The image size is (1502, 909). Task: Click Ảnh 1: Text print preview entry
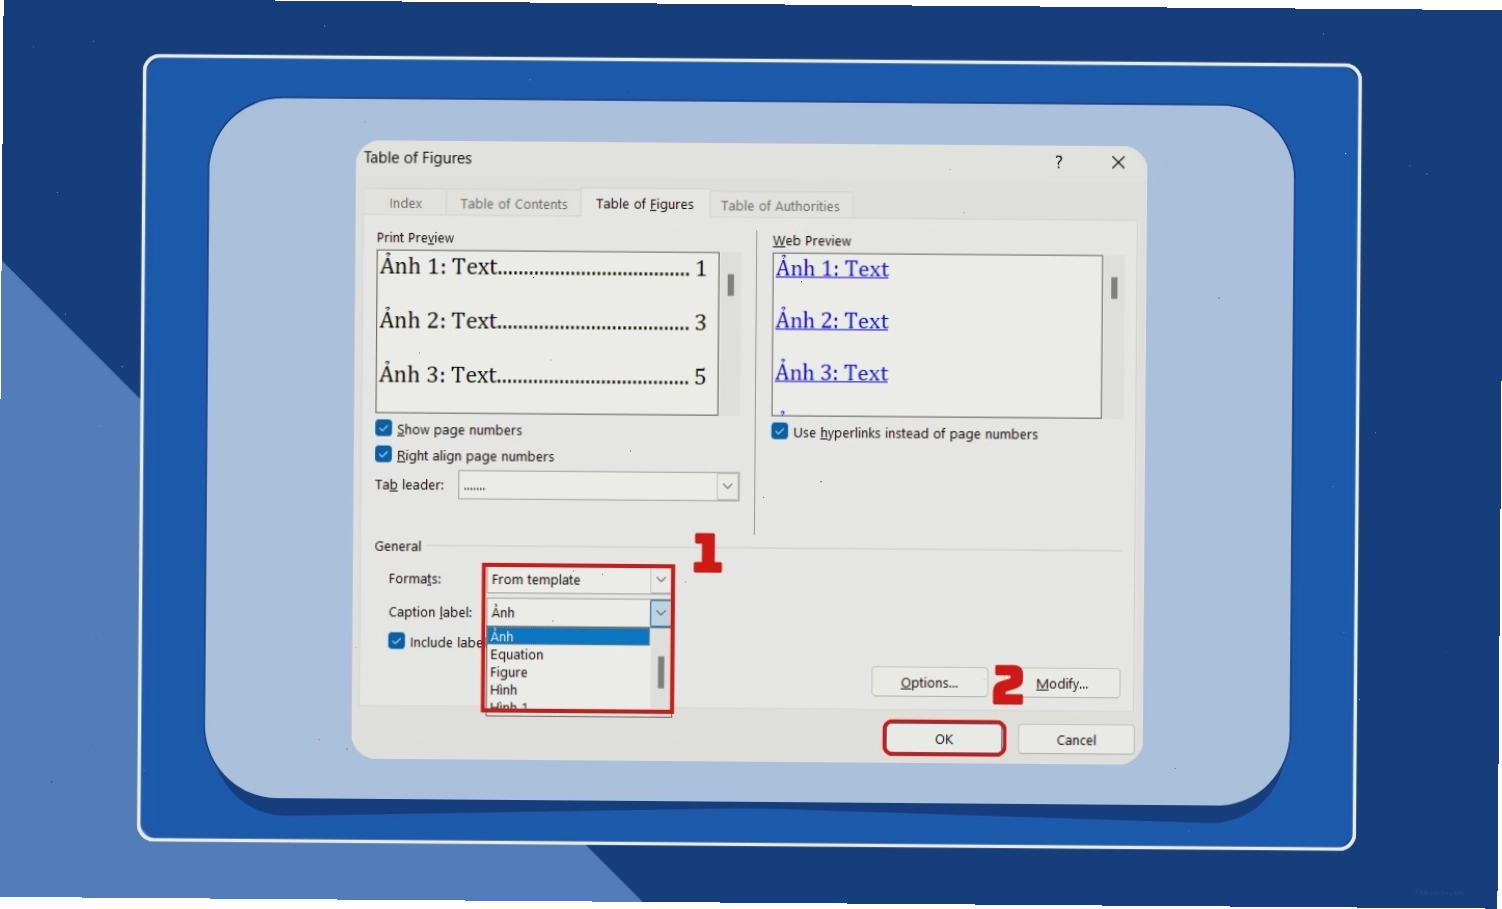click(543, 267)
